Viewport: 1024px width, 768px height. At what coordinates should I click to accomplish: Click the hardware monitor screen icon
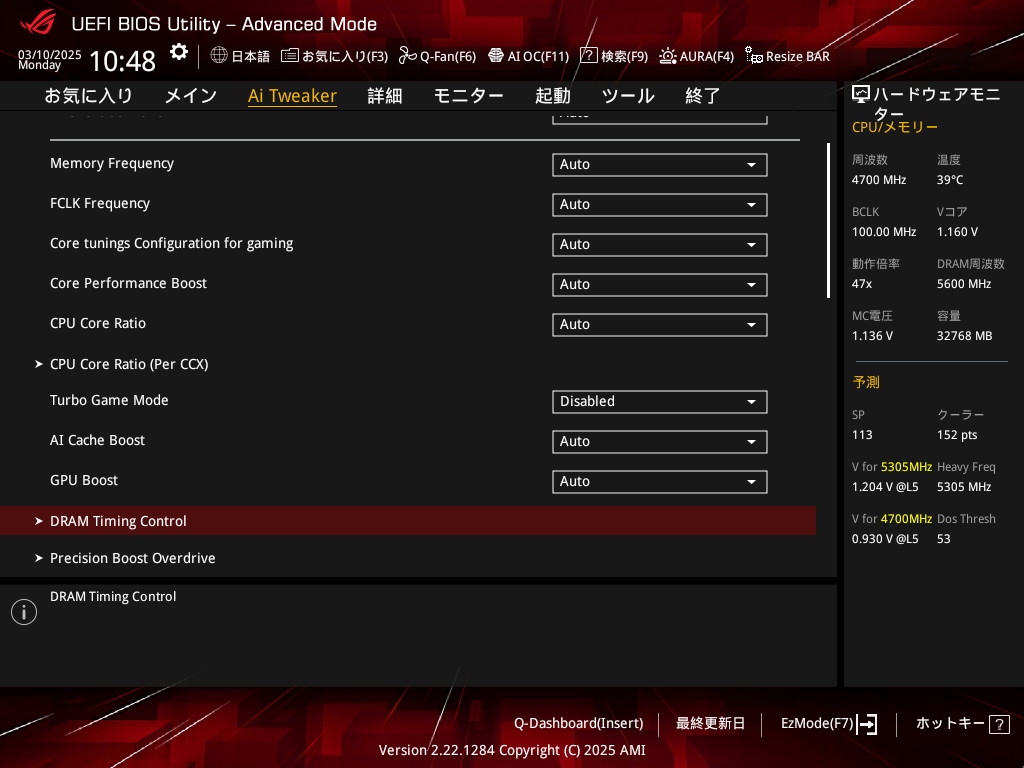point(861,94)
